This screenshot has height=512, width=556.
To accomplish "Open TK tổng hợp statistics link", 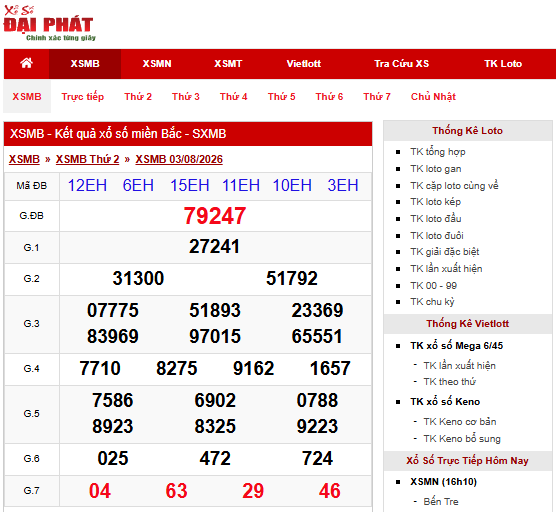I will tap(438, 152).
